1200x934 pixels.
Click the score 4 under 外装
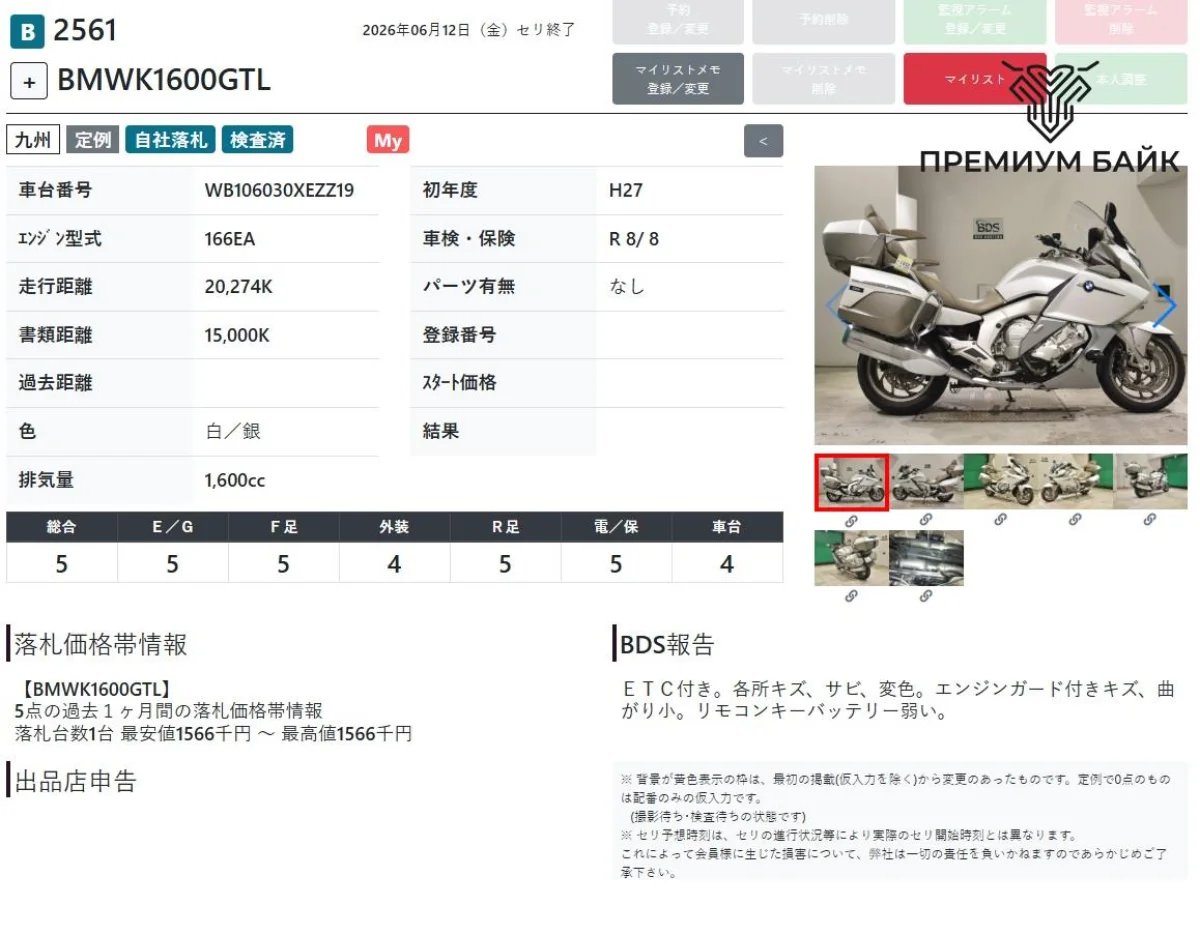tap(394, 564)
